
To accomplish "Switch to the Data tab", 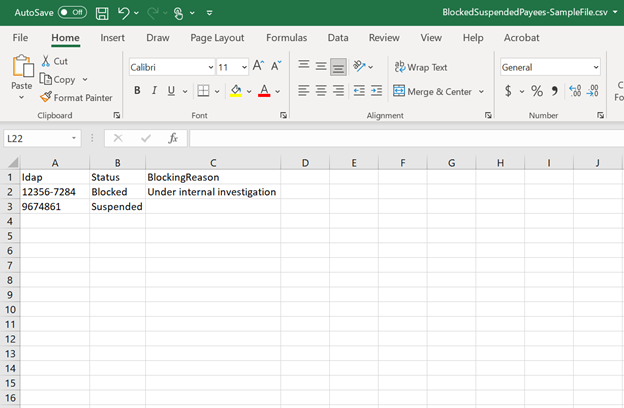I will [338, 38].
